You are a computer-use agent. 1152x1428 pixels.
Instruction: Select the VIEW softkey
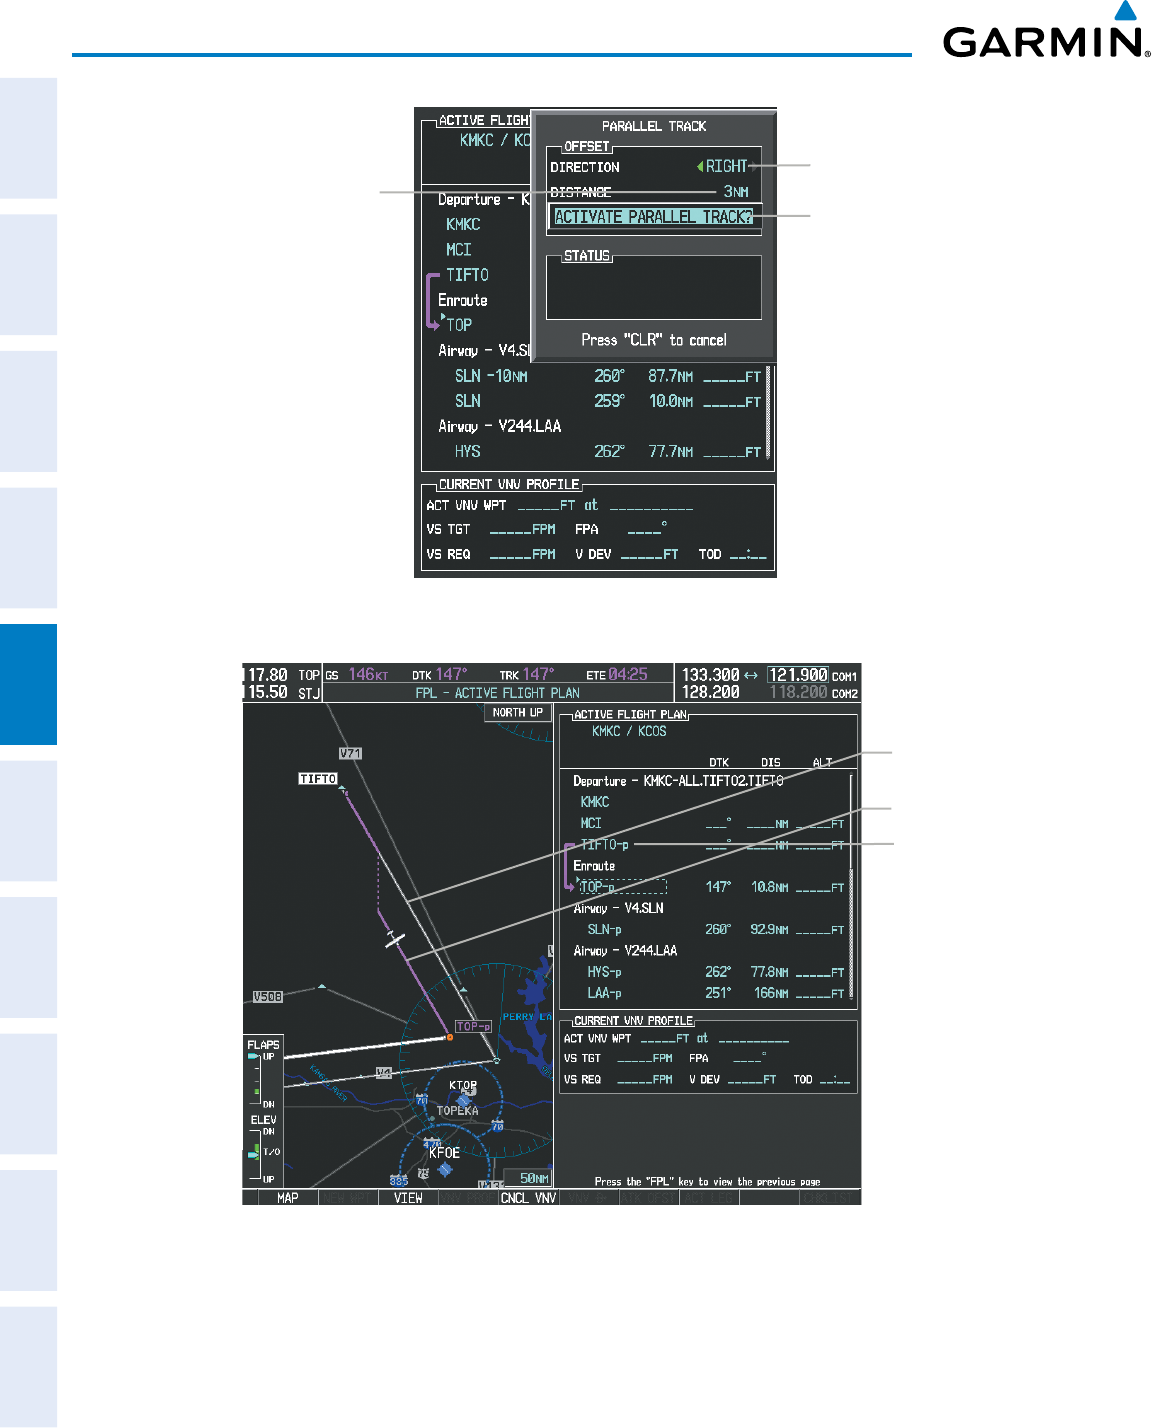[408, 1197]
